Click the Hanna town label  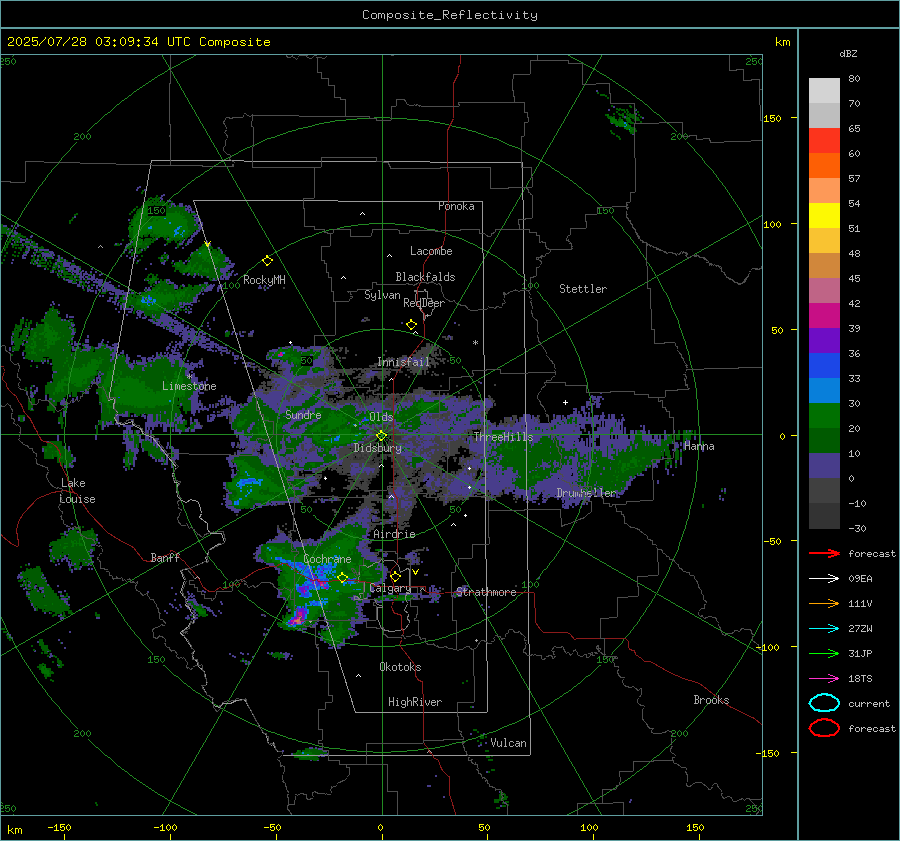click(x=699, y=446)
